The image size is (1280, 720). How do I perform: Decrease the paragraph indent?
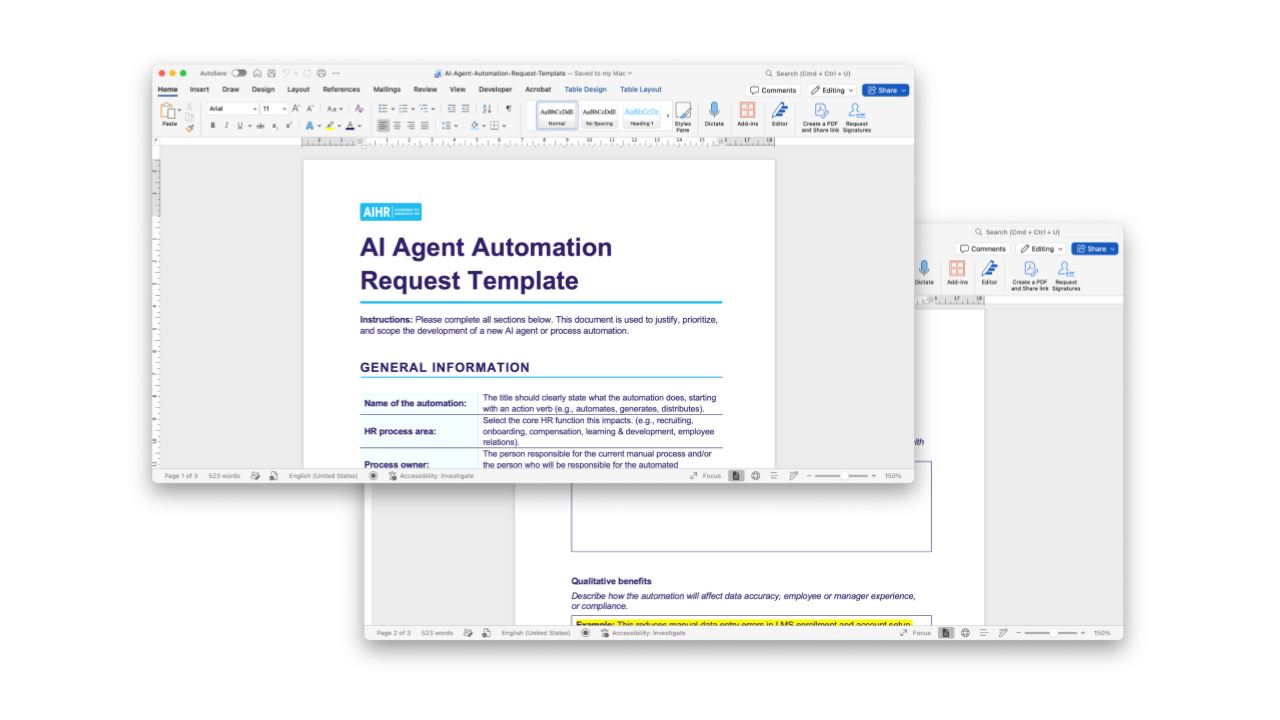coord(452,108)
